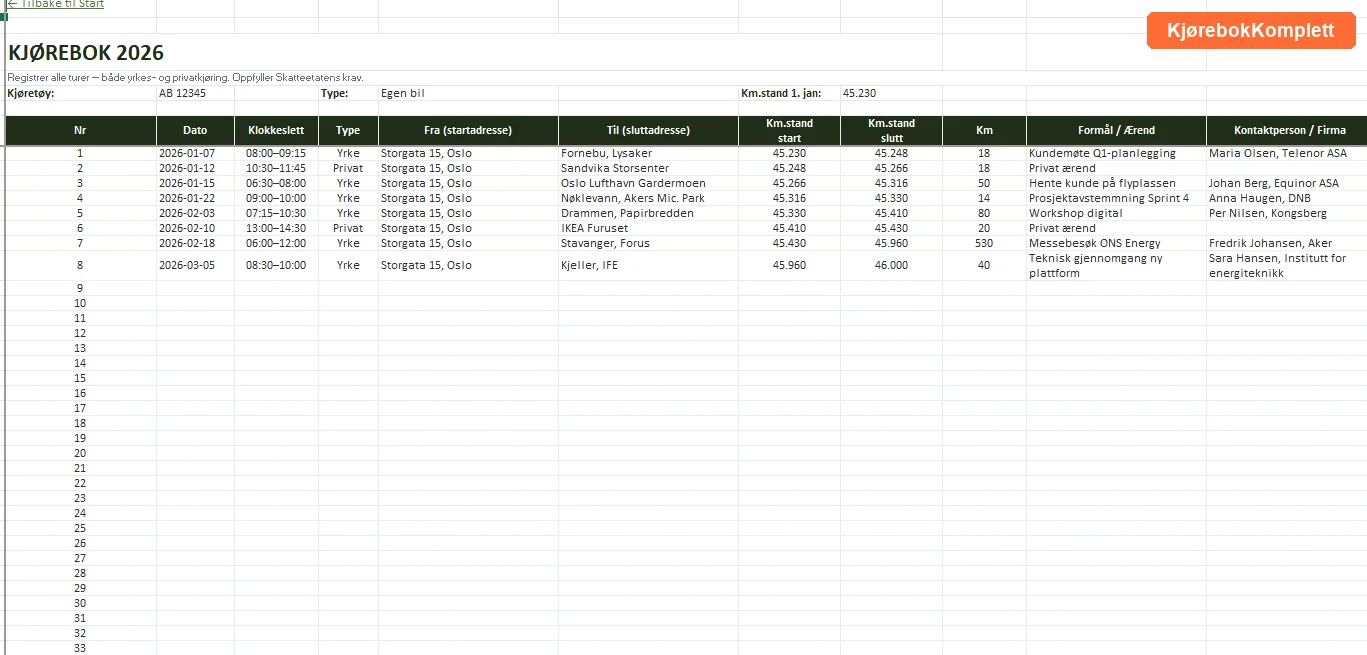The width and height of the screenshot is (1367, 655).
Task: Click the 'Formål / Ærend' column header
Action: pyautogui.click(x=1116, y=130)
